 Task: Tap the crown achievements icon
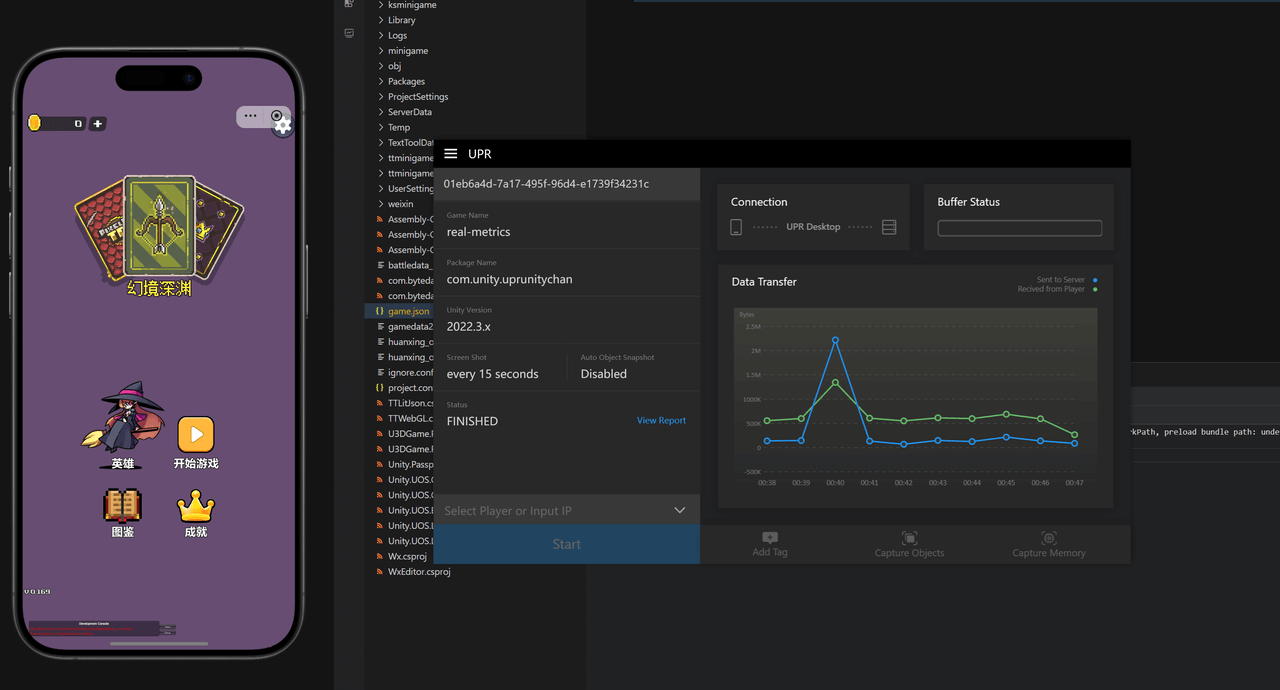(196, 506)
